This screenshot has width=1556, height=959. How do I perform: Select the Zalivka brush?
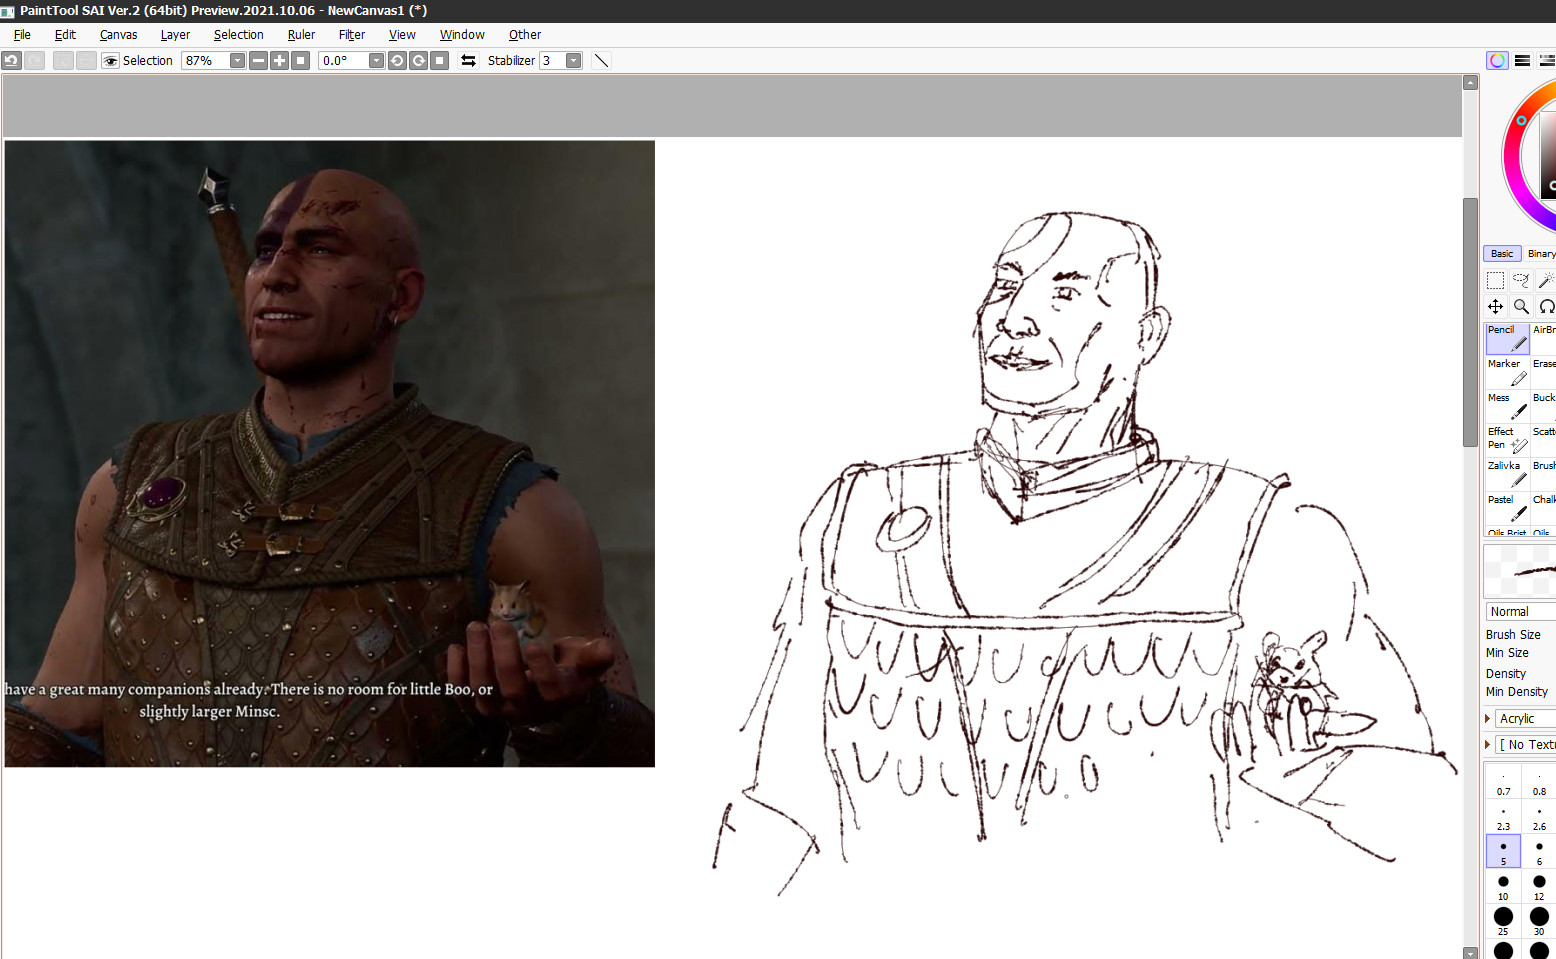point(1507,475)
